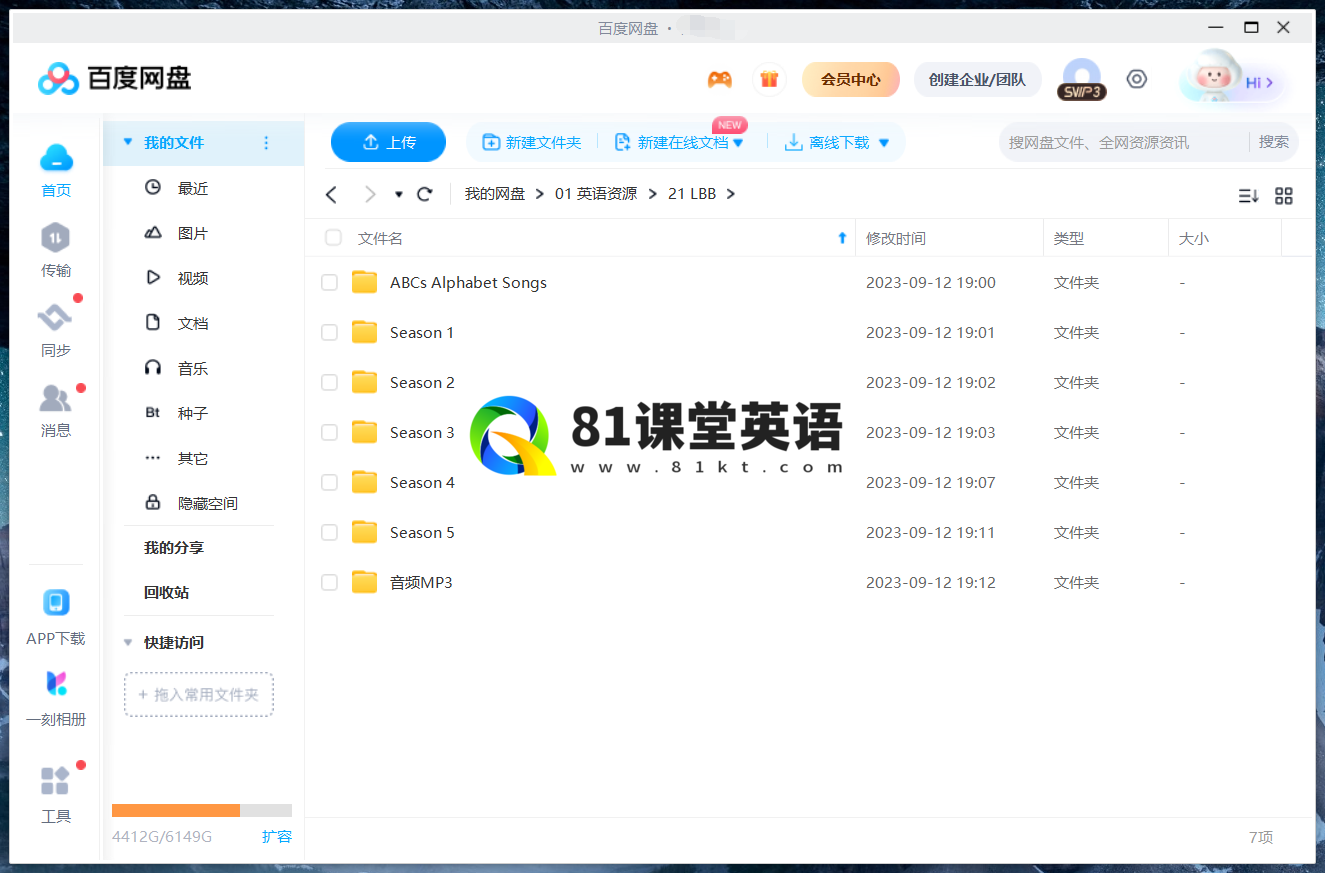Screen dimensions: 1325x873
Task: Select 隐藏空间 in the sidebar
Action: click(x=208, y=503)
